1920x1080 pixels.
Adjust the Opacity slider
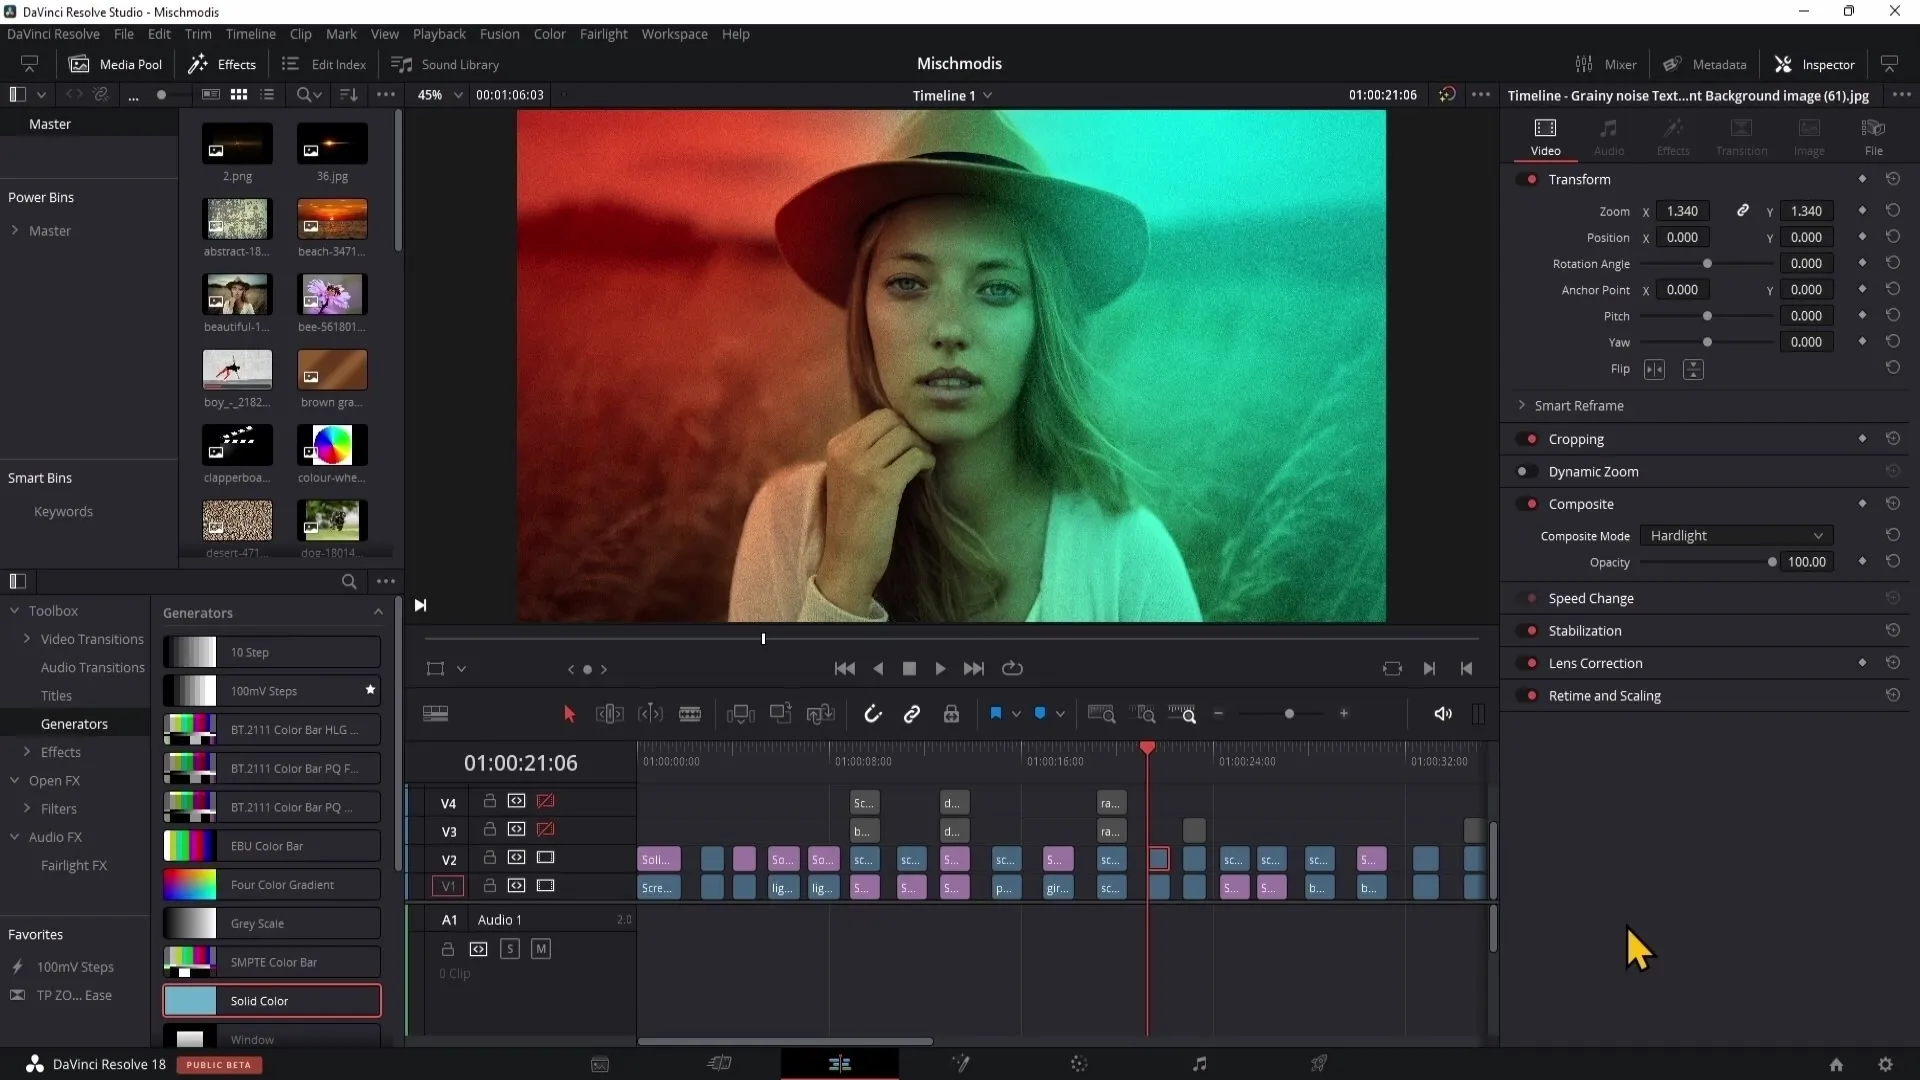click(x=1772, y=563)
